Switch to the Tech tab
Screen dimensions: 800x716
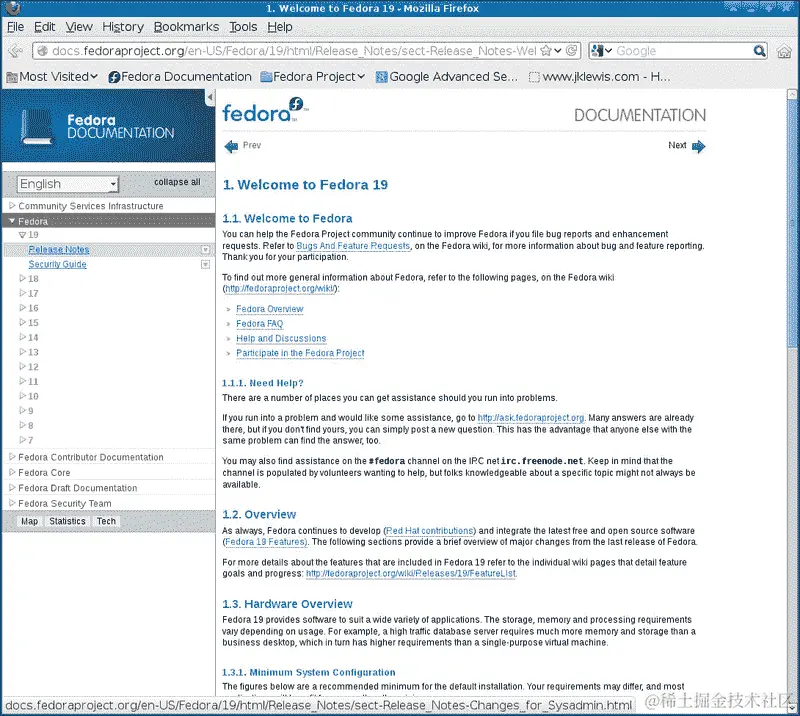[106, 521]
